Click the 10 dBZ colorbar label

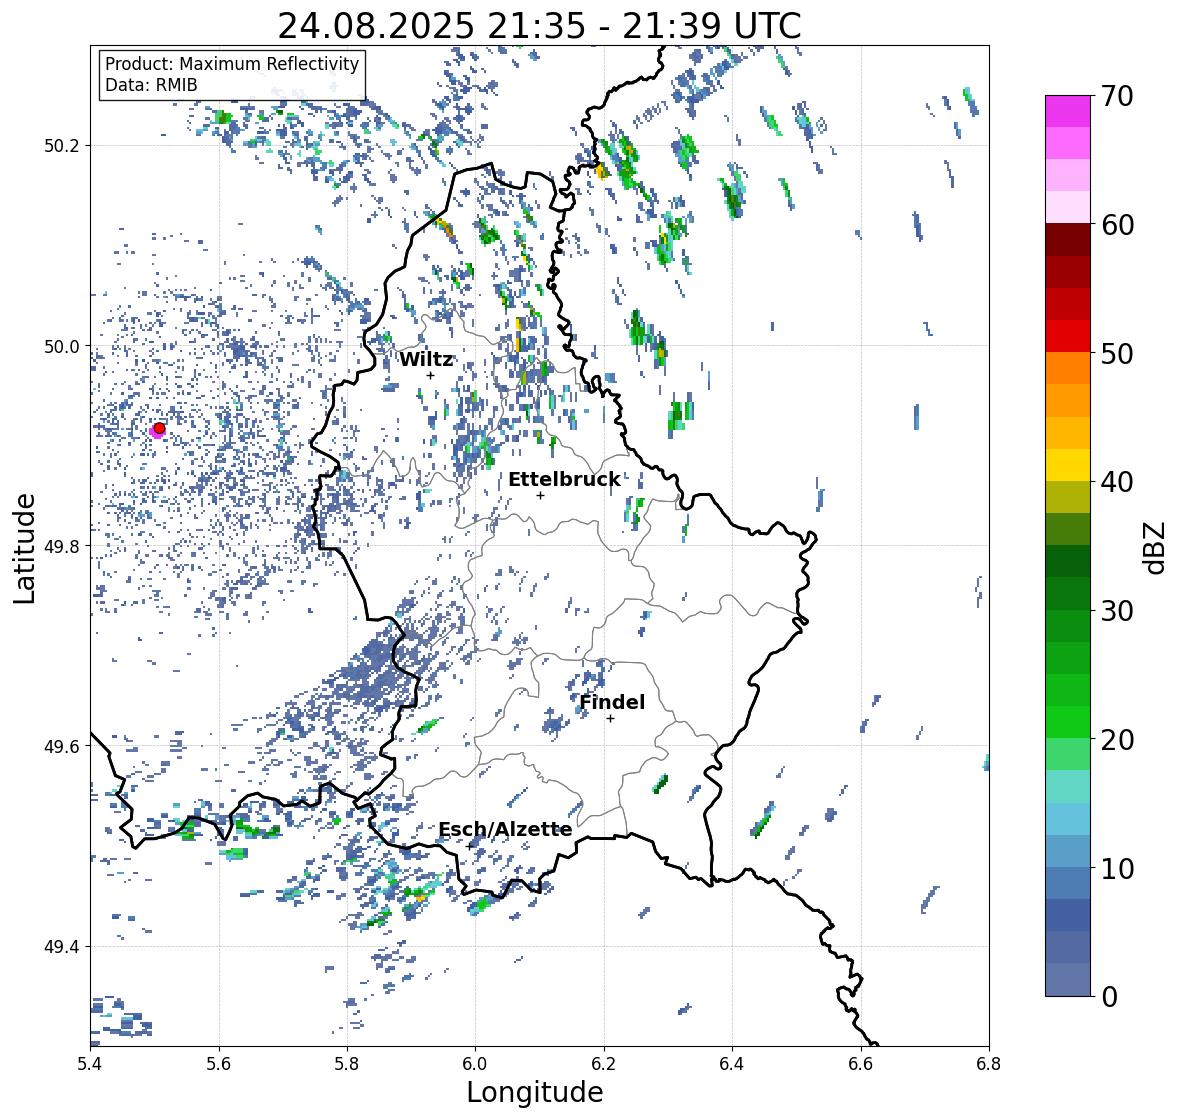pyautogui.click(x=1117, y=868)
